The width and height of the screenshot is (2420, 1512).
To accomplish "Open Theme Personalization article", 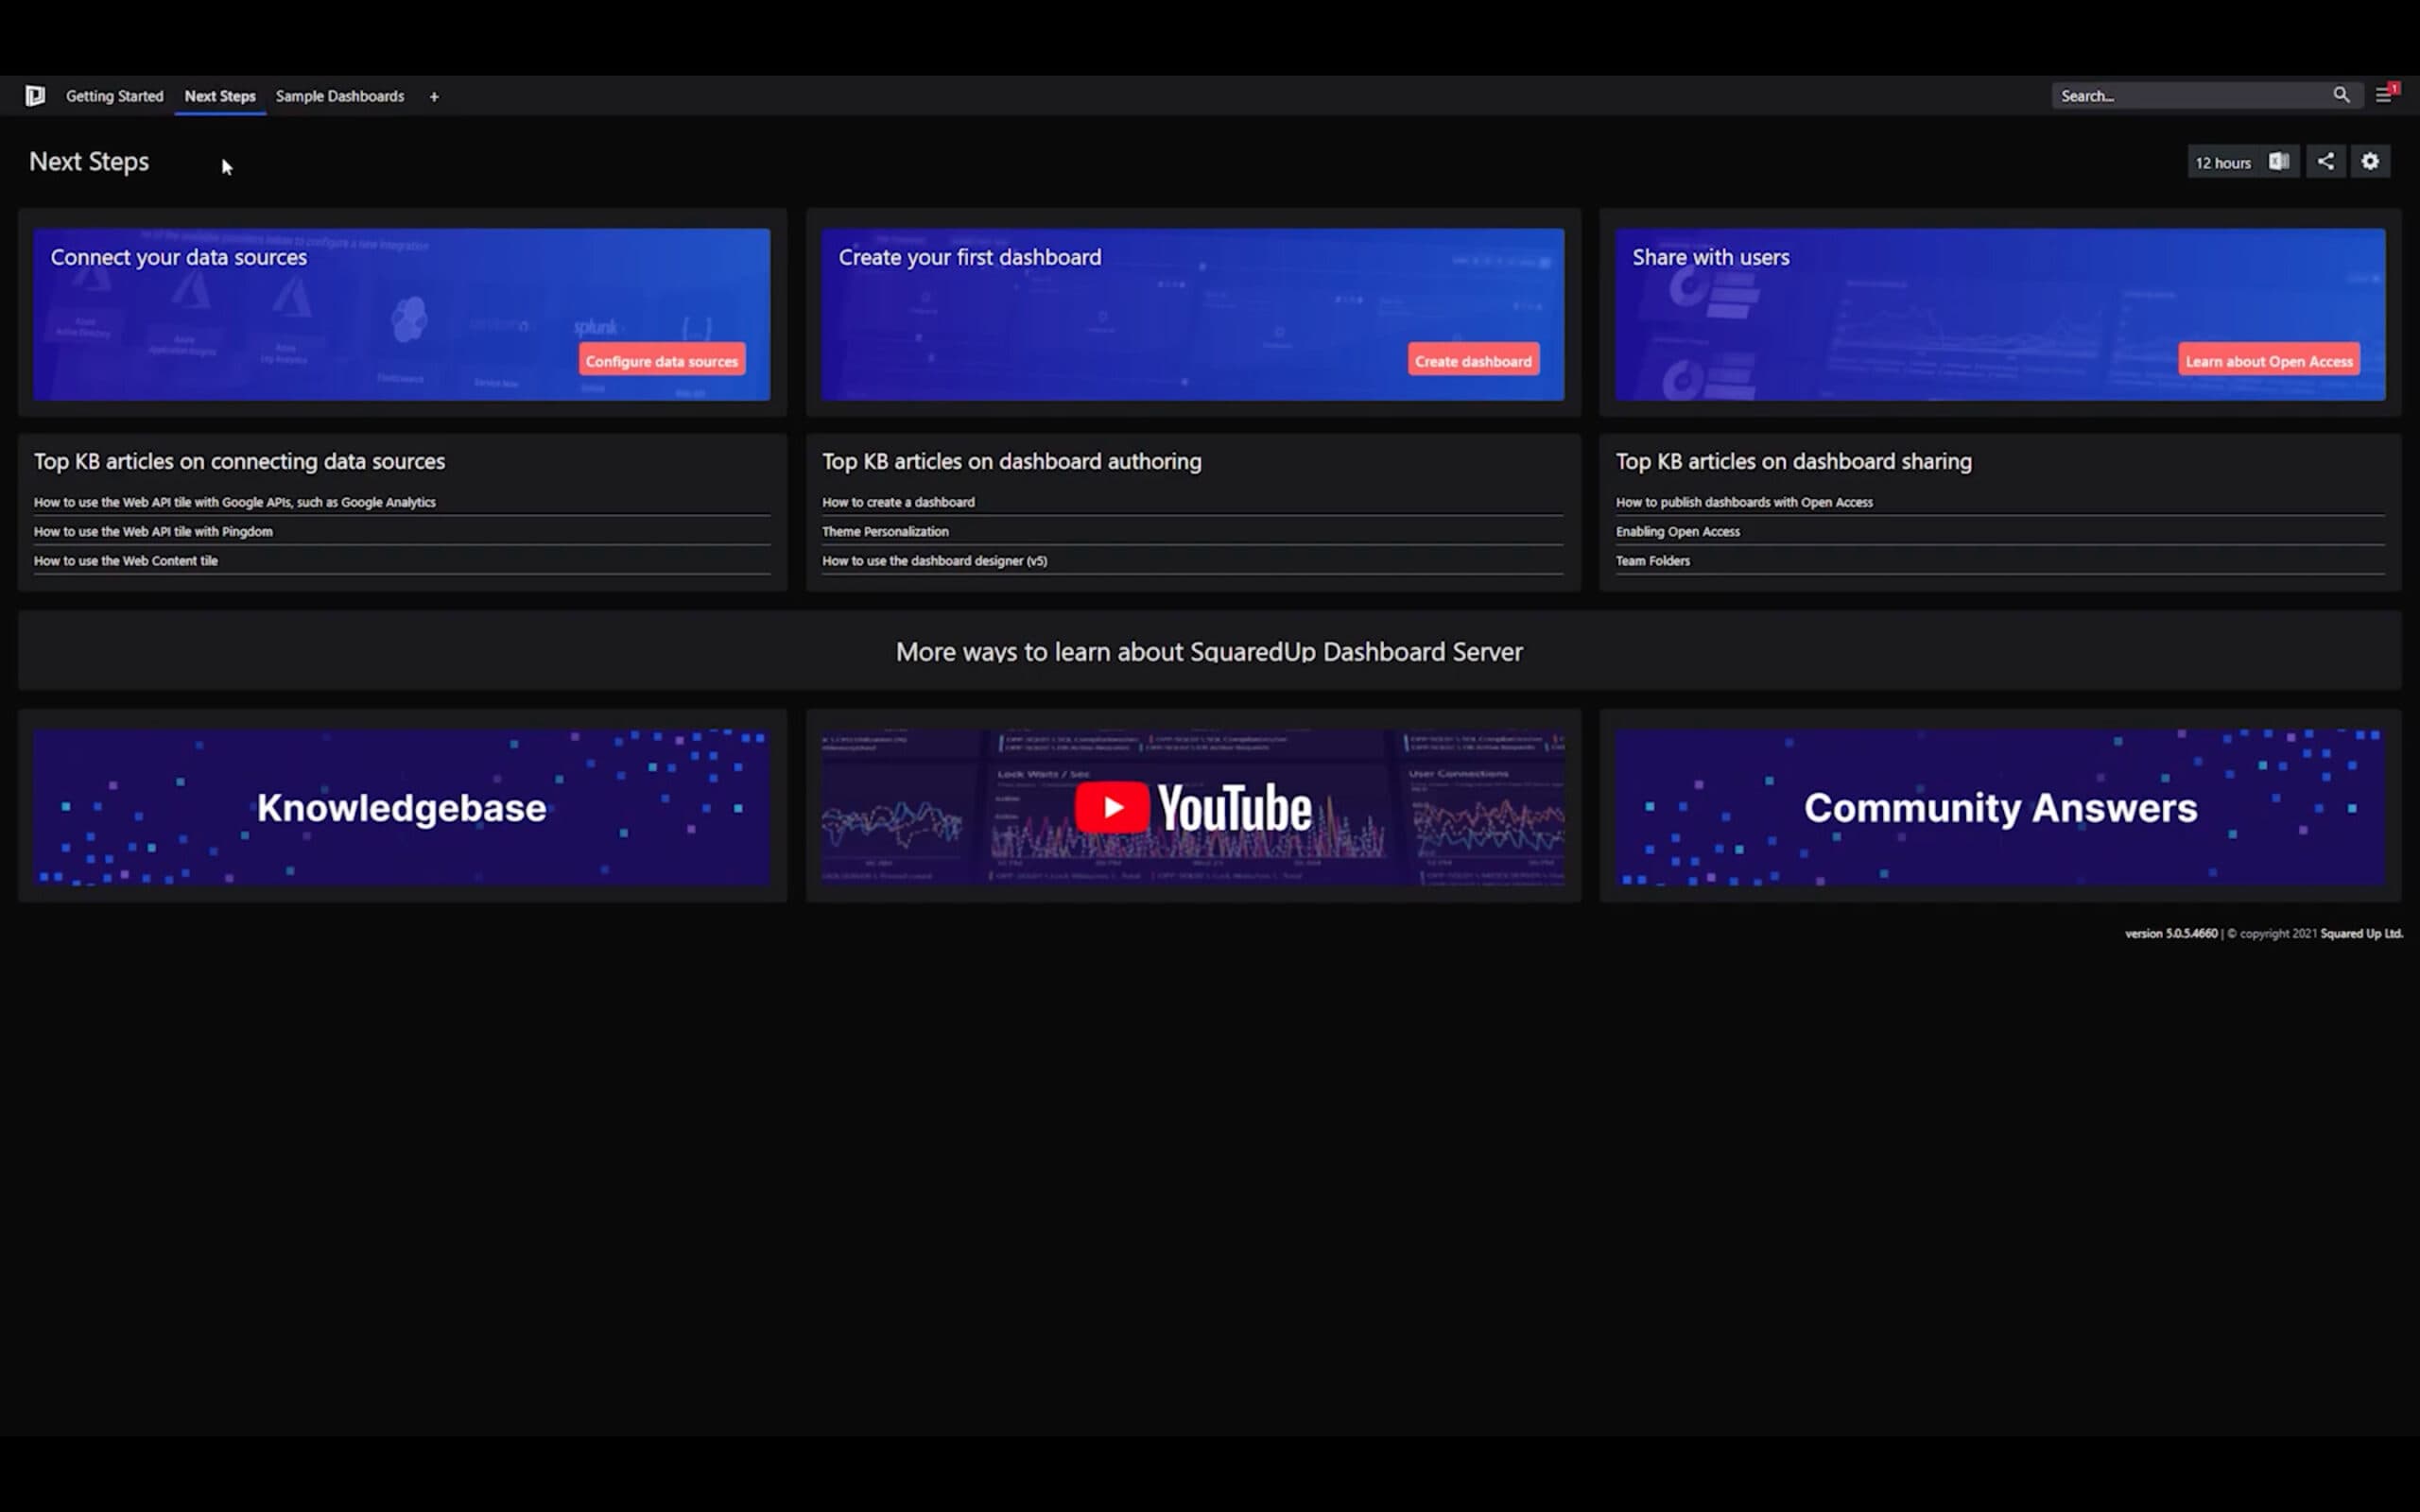I will (885, 531).
